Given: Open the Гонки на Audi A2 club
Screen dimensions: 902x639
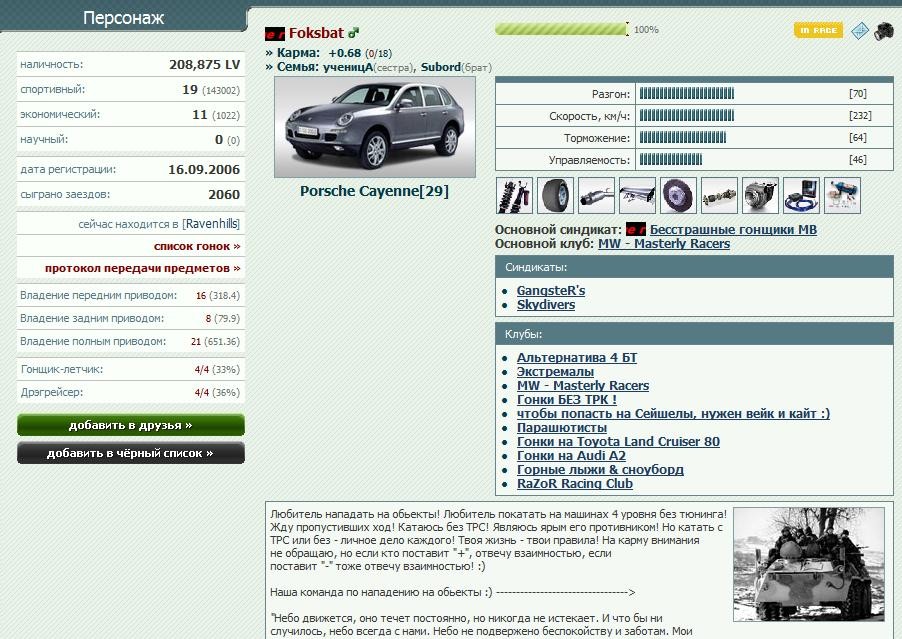Looking at the screenshot, I should coord(571,456).
